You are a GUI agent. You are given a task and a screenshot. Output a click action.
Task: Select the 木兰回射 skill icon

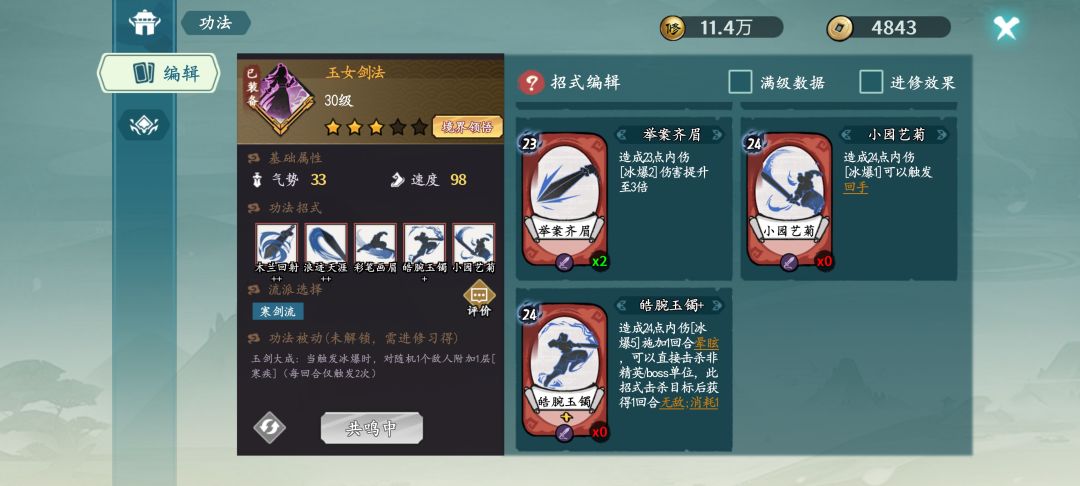276,243
